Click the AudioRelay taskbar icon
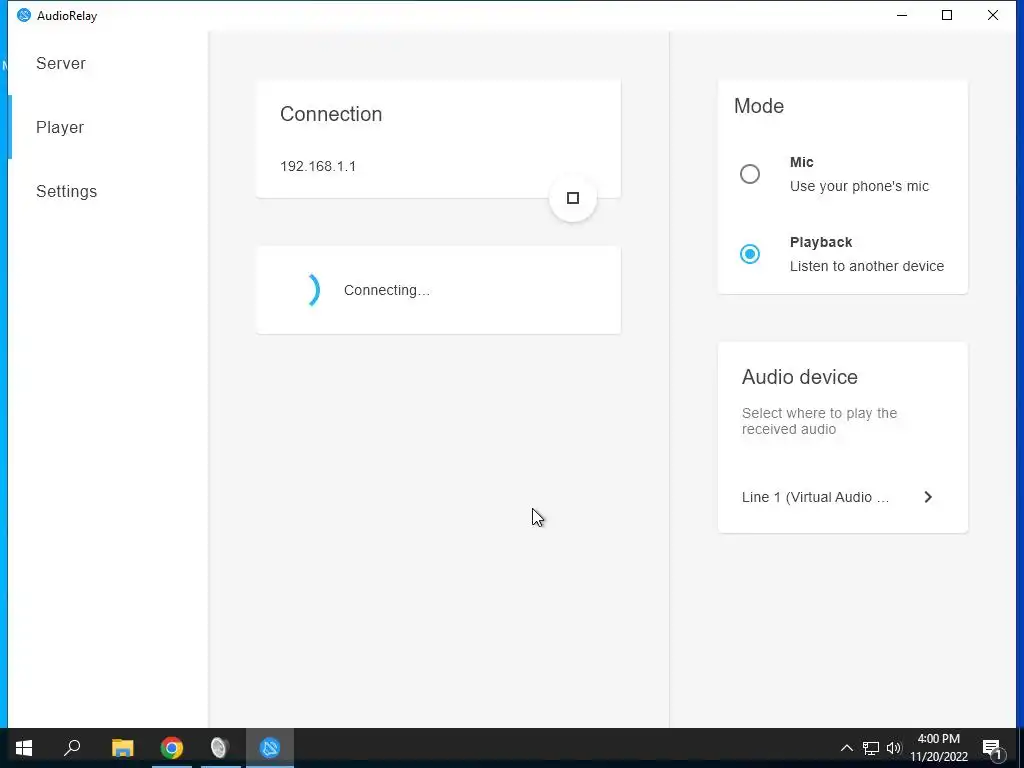The width and height of the screenshot is (1024, 768). click(270, 748)
